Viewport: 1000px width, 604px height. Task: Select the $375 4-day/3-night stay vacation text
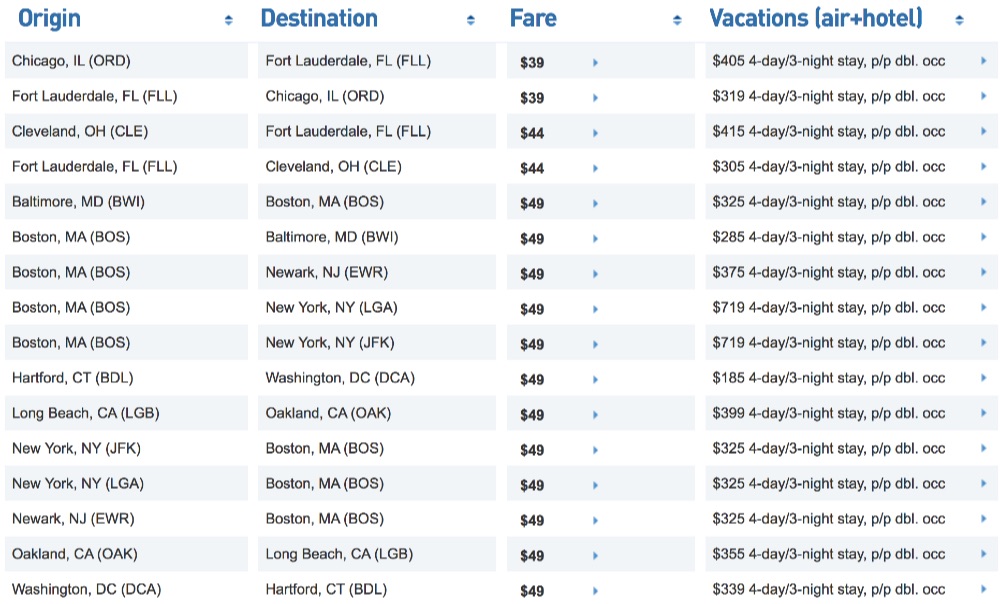[828, 273]
